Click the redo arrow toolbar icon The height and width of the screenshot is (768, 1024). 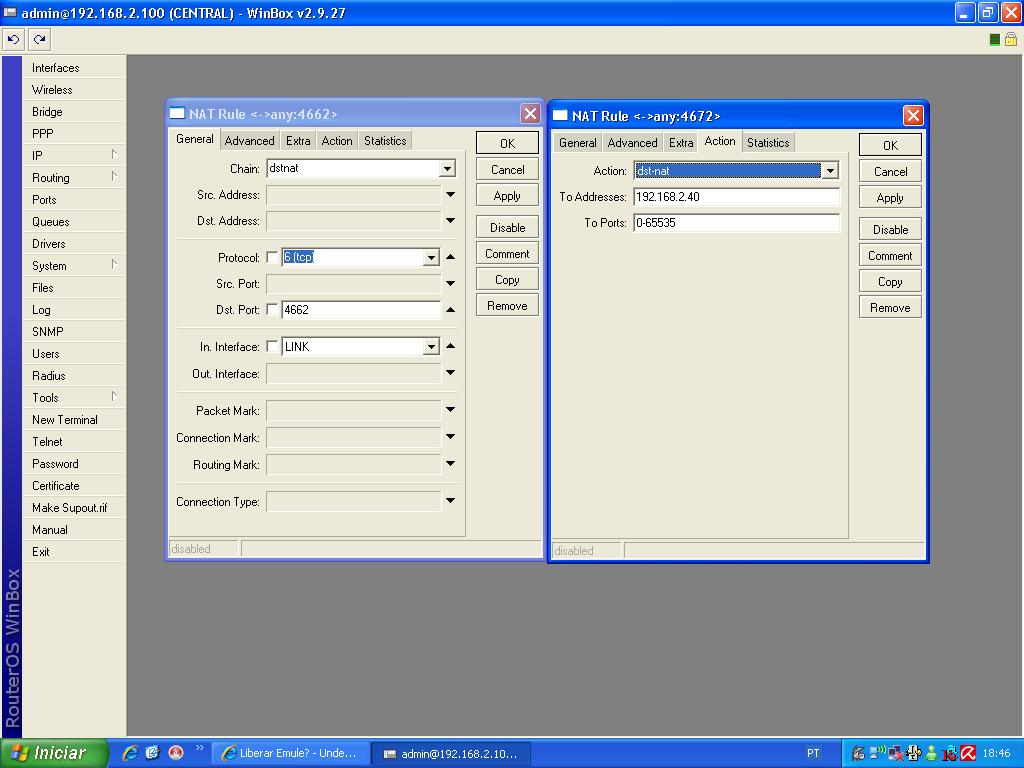tap(40, 39)
